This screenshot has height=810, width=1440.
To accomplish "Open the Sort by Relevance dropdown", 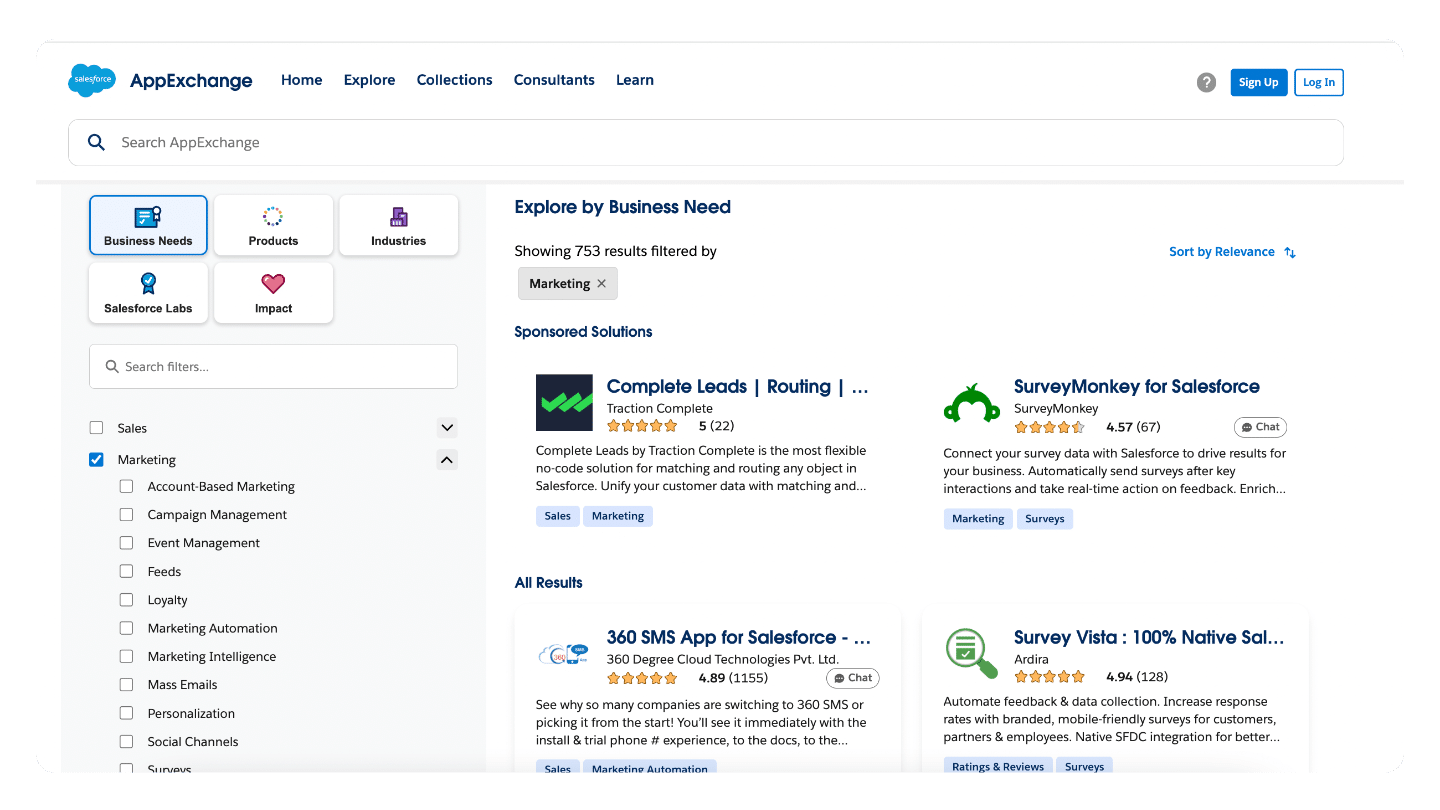I will (1232, 252).
